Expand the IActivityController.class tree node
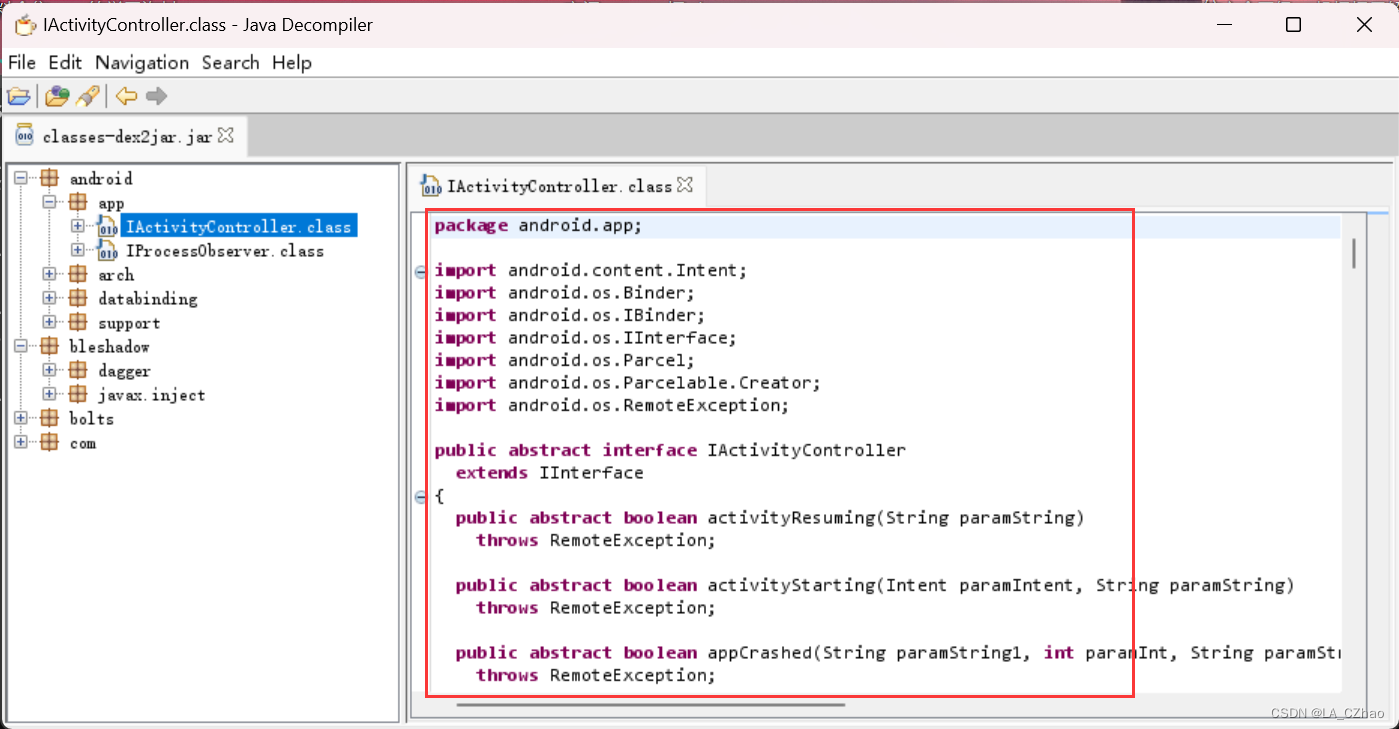Screen dimensions: 1399x729 tap(79, 226)
